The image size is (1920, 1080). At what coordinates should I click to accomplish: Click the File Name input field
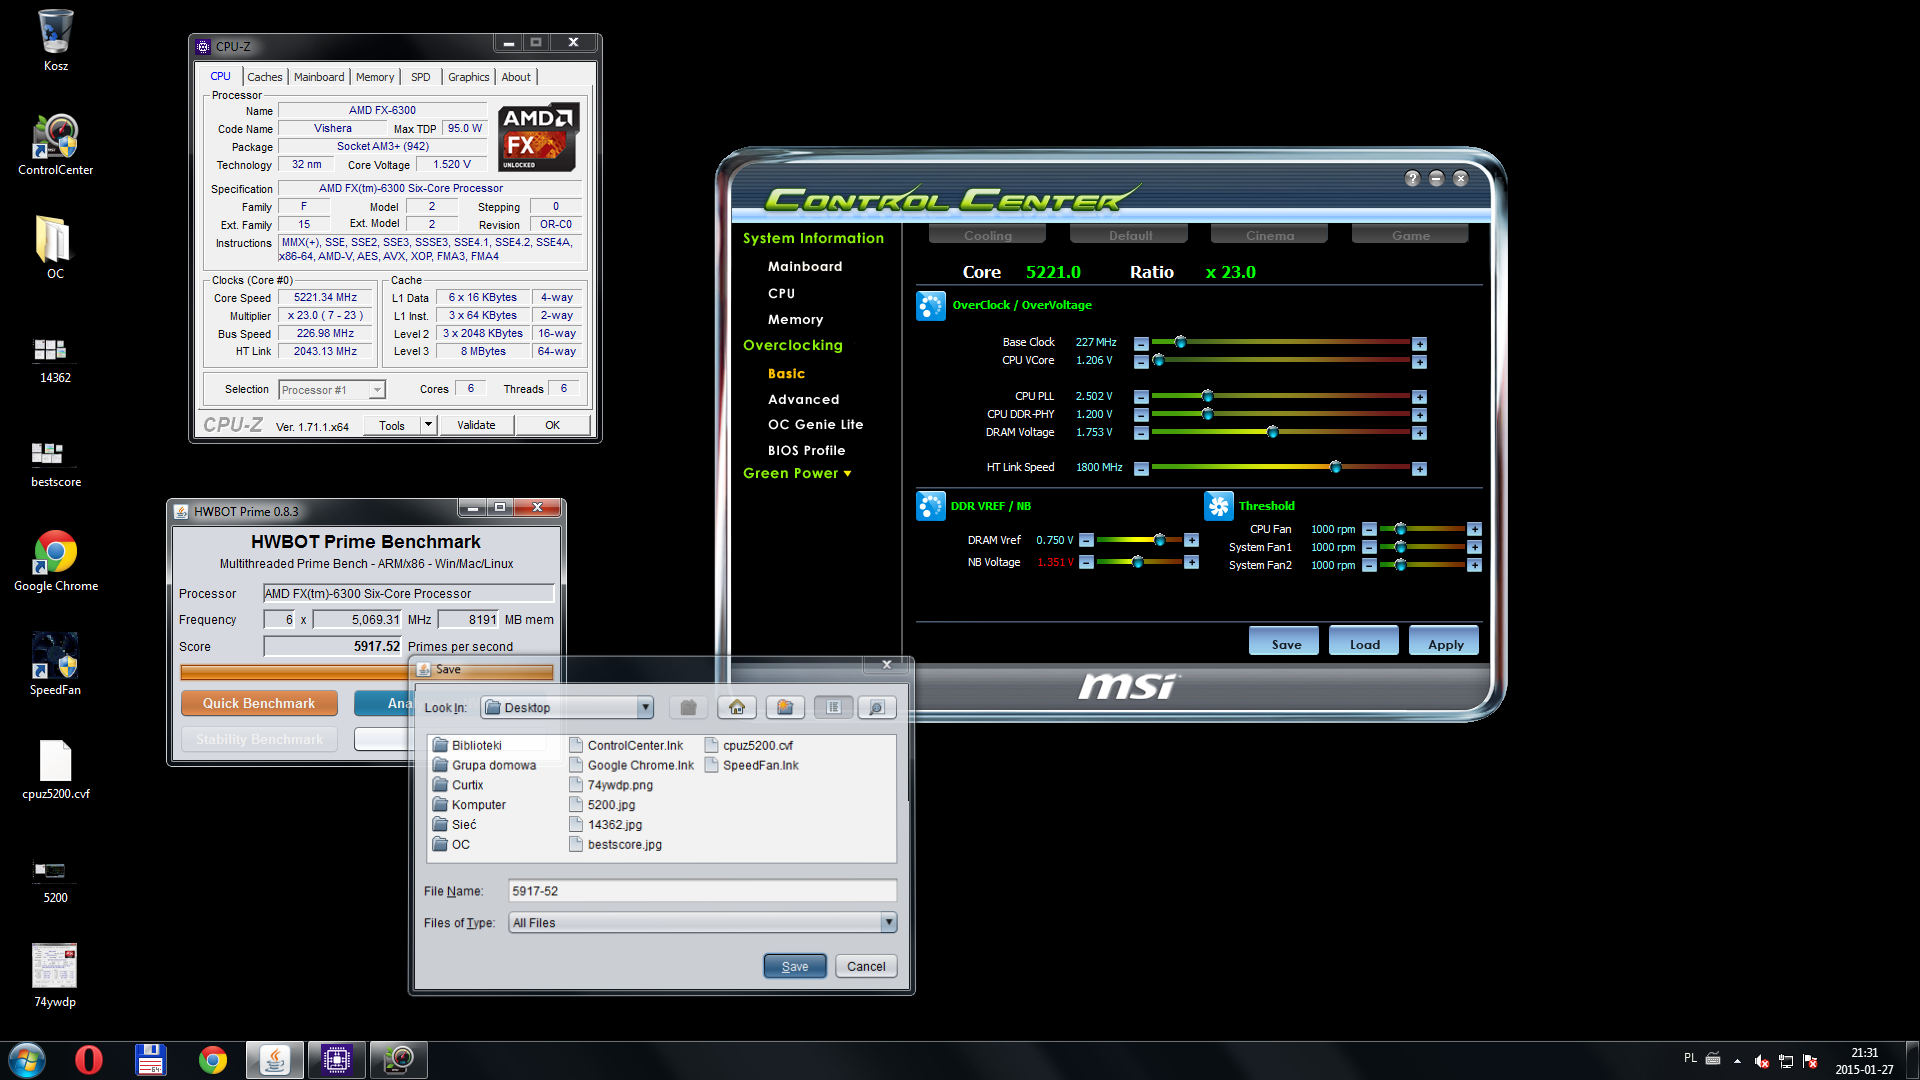pos(702,890)
